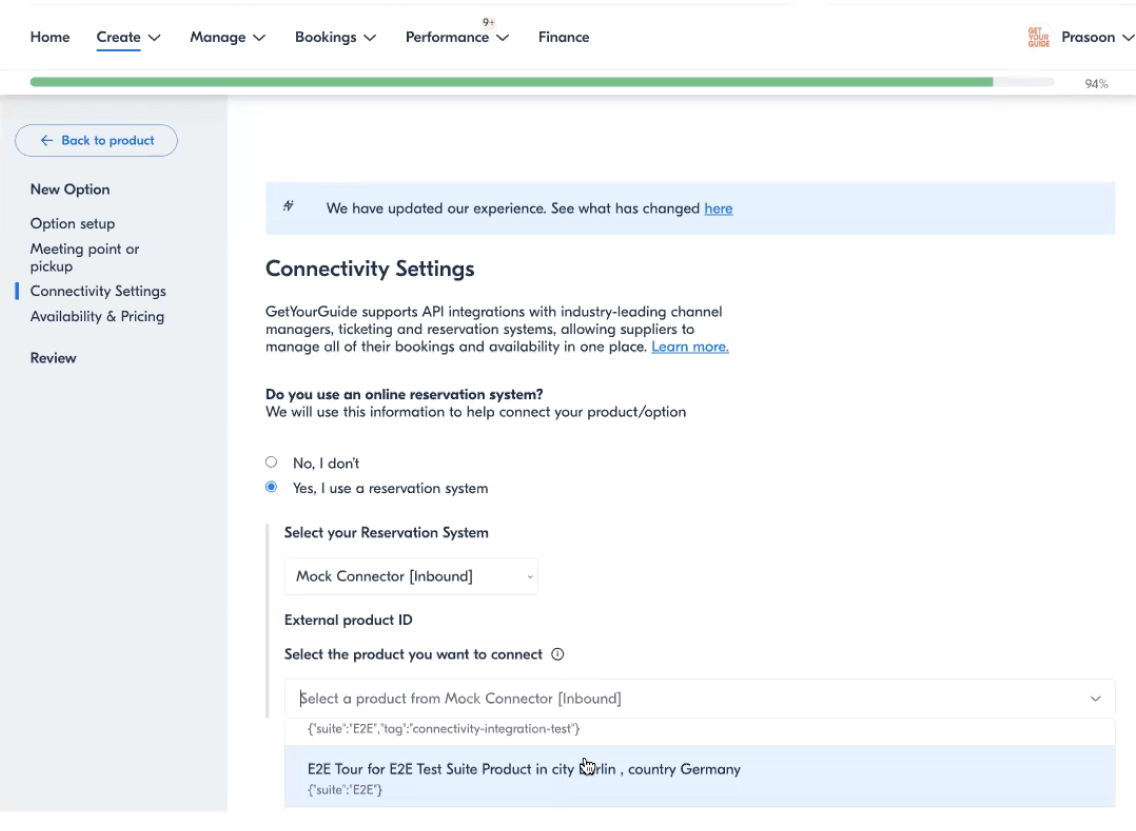Viewport: 1136px width, 831px height.
Task: Click the announcement icon in update banner
Action: [x=289, y=207]
